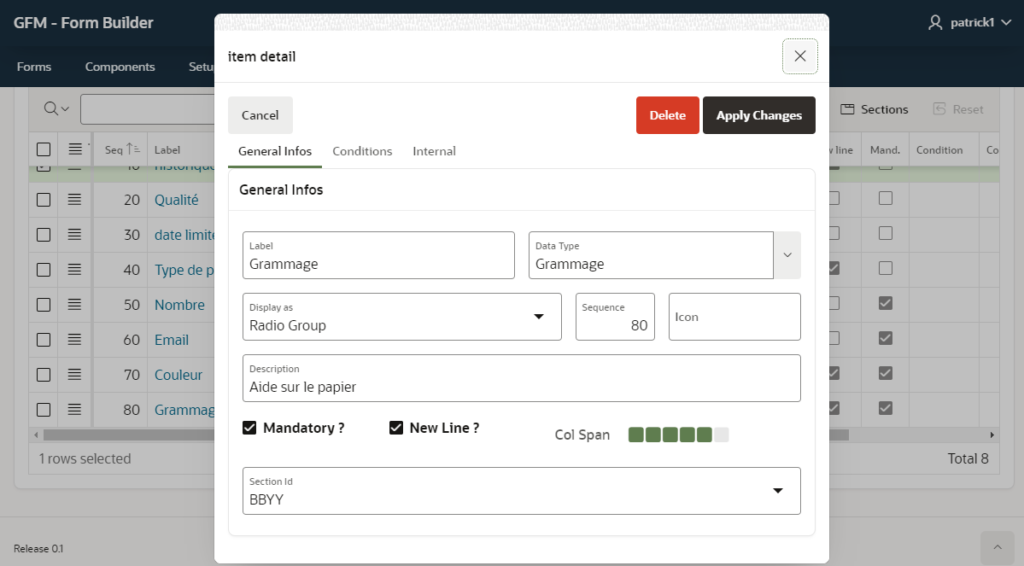
Task: Open the Qualité item link
Action: point(176,200)
